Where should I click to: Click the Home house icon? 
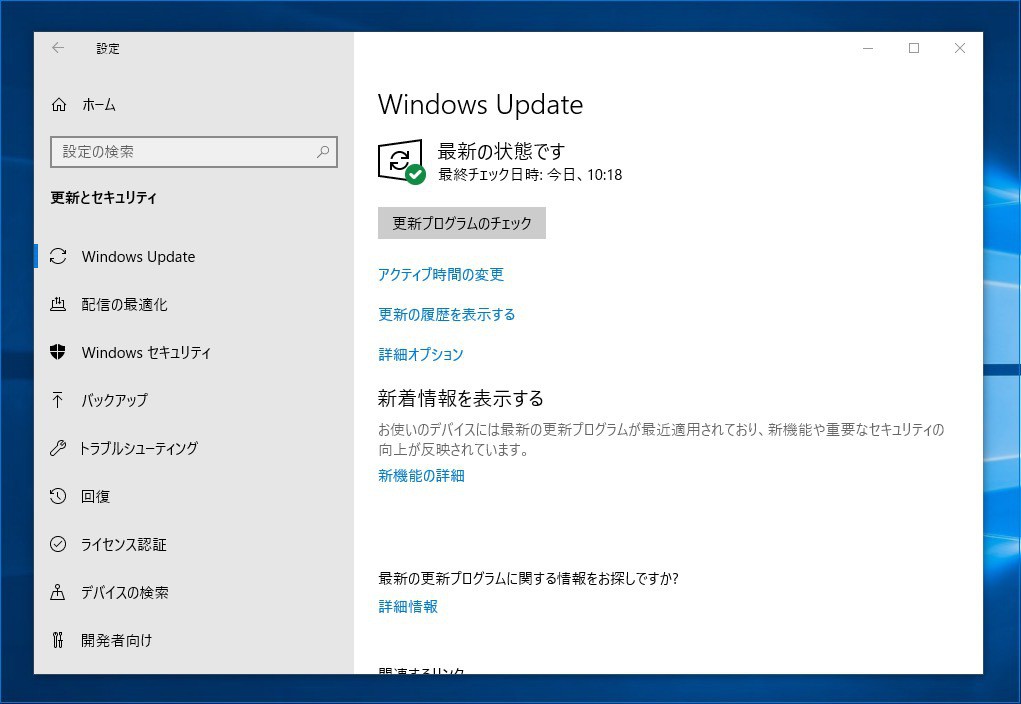[59, 105]
